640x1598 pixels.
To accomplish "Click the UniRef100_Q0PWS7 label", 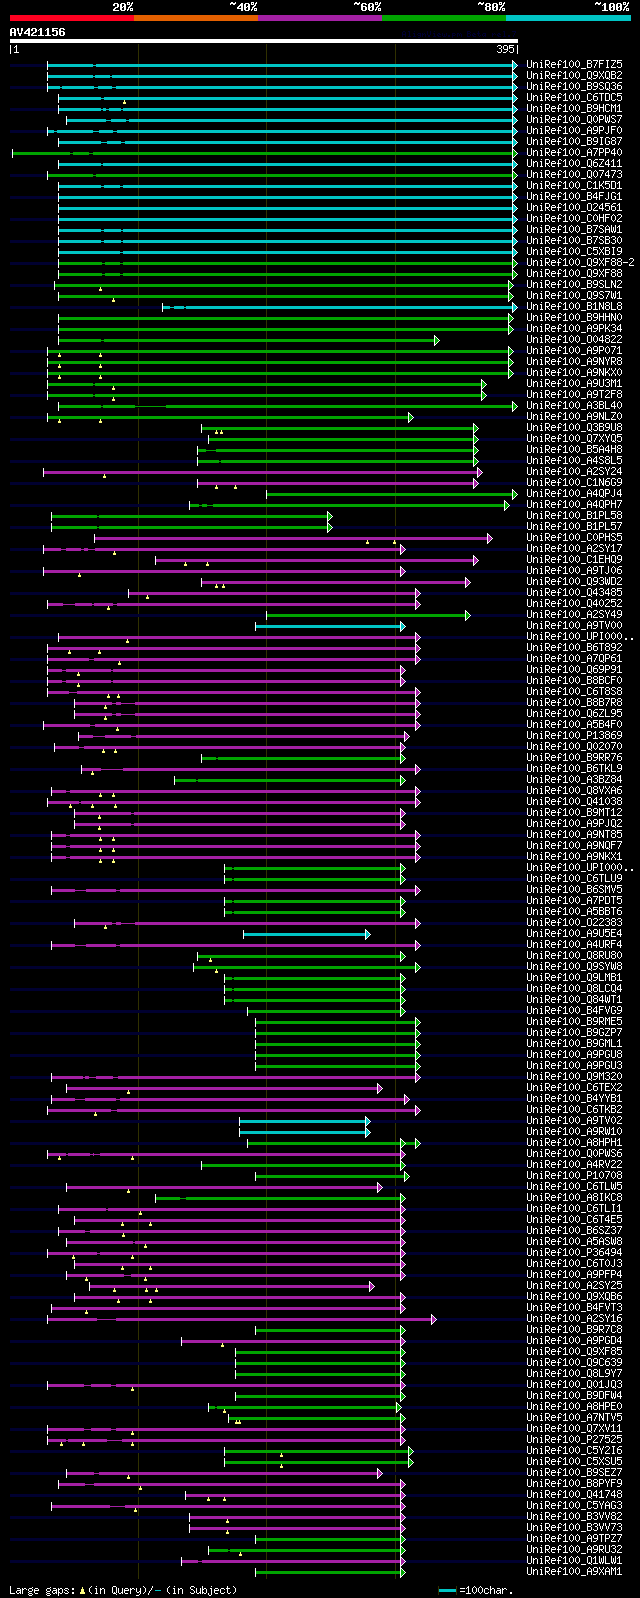I will point(574,119).
